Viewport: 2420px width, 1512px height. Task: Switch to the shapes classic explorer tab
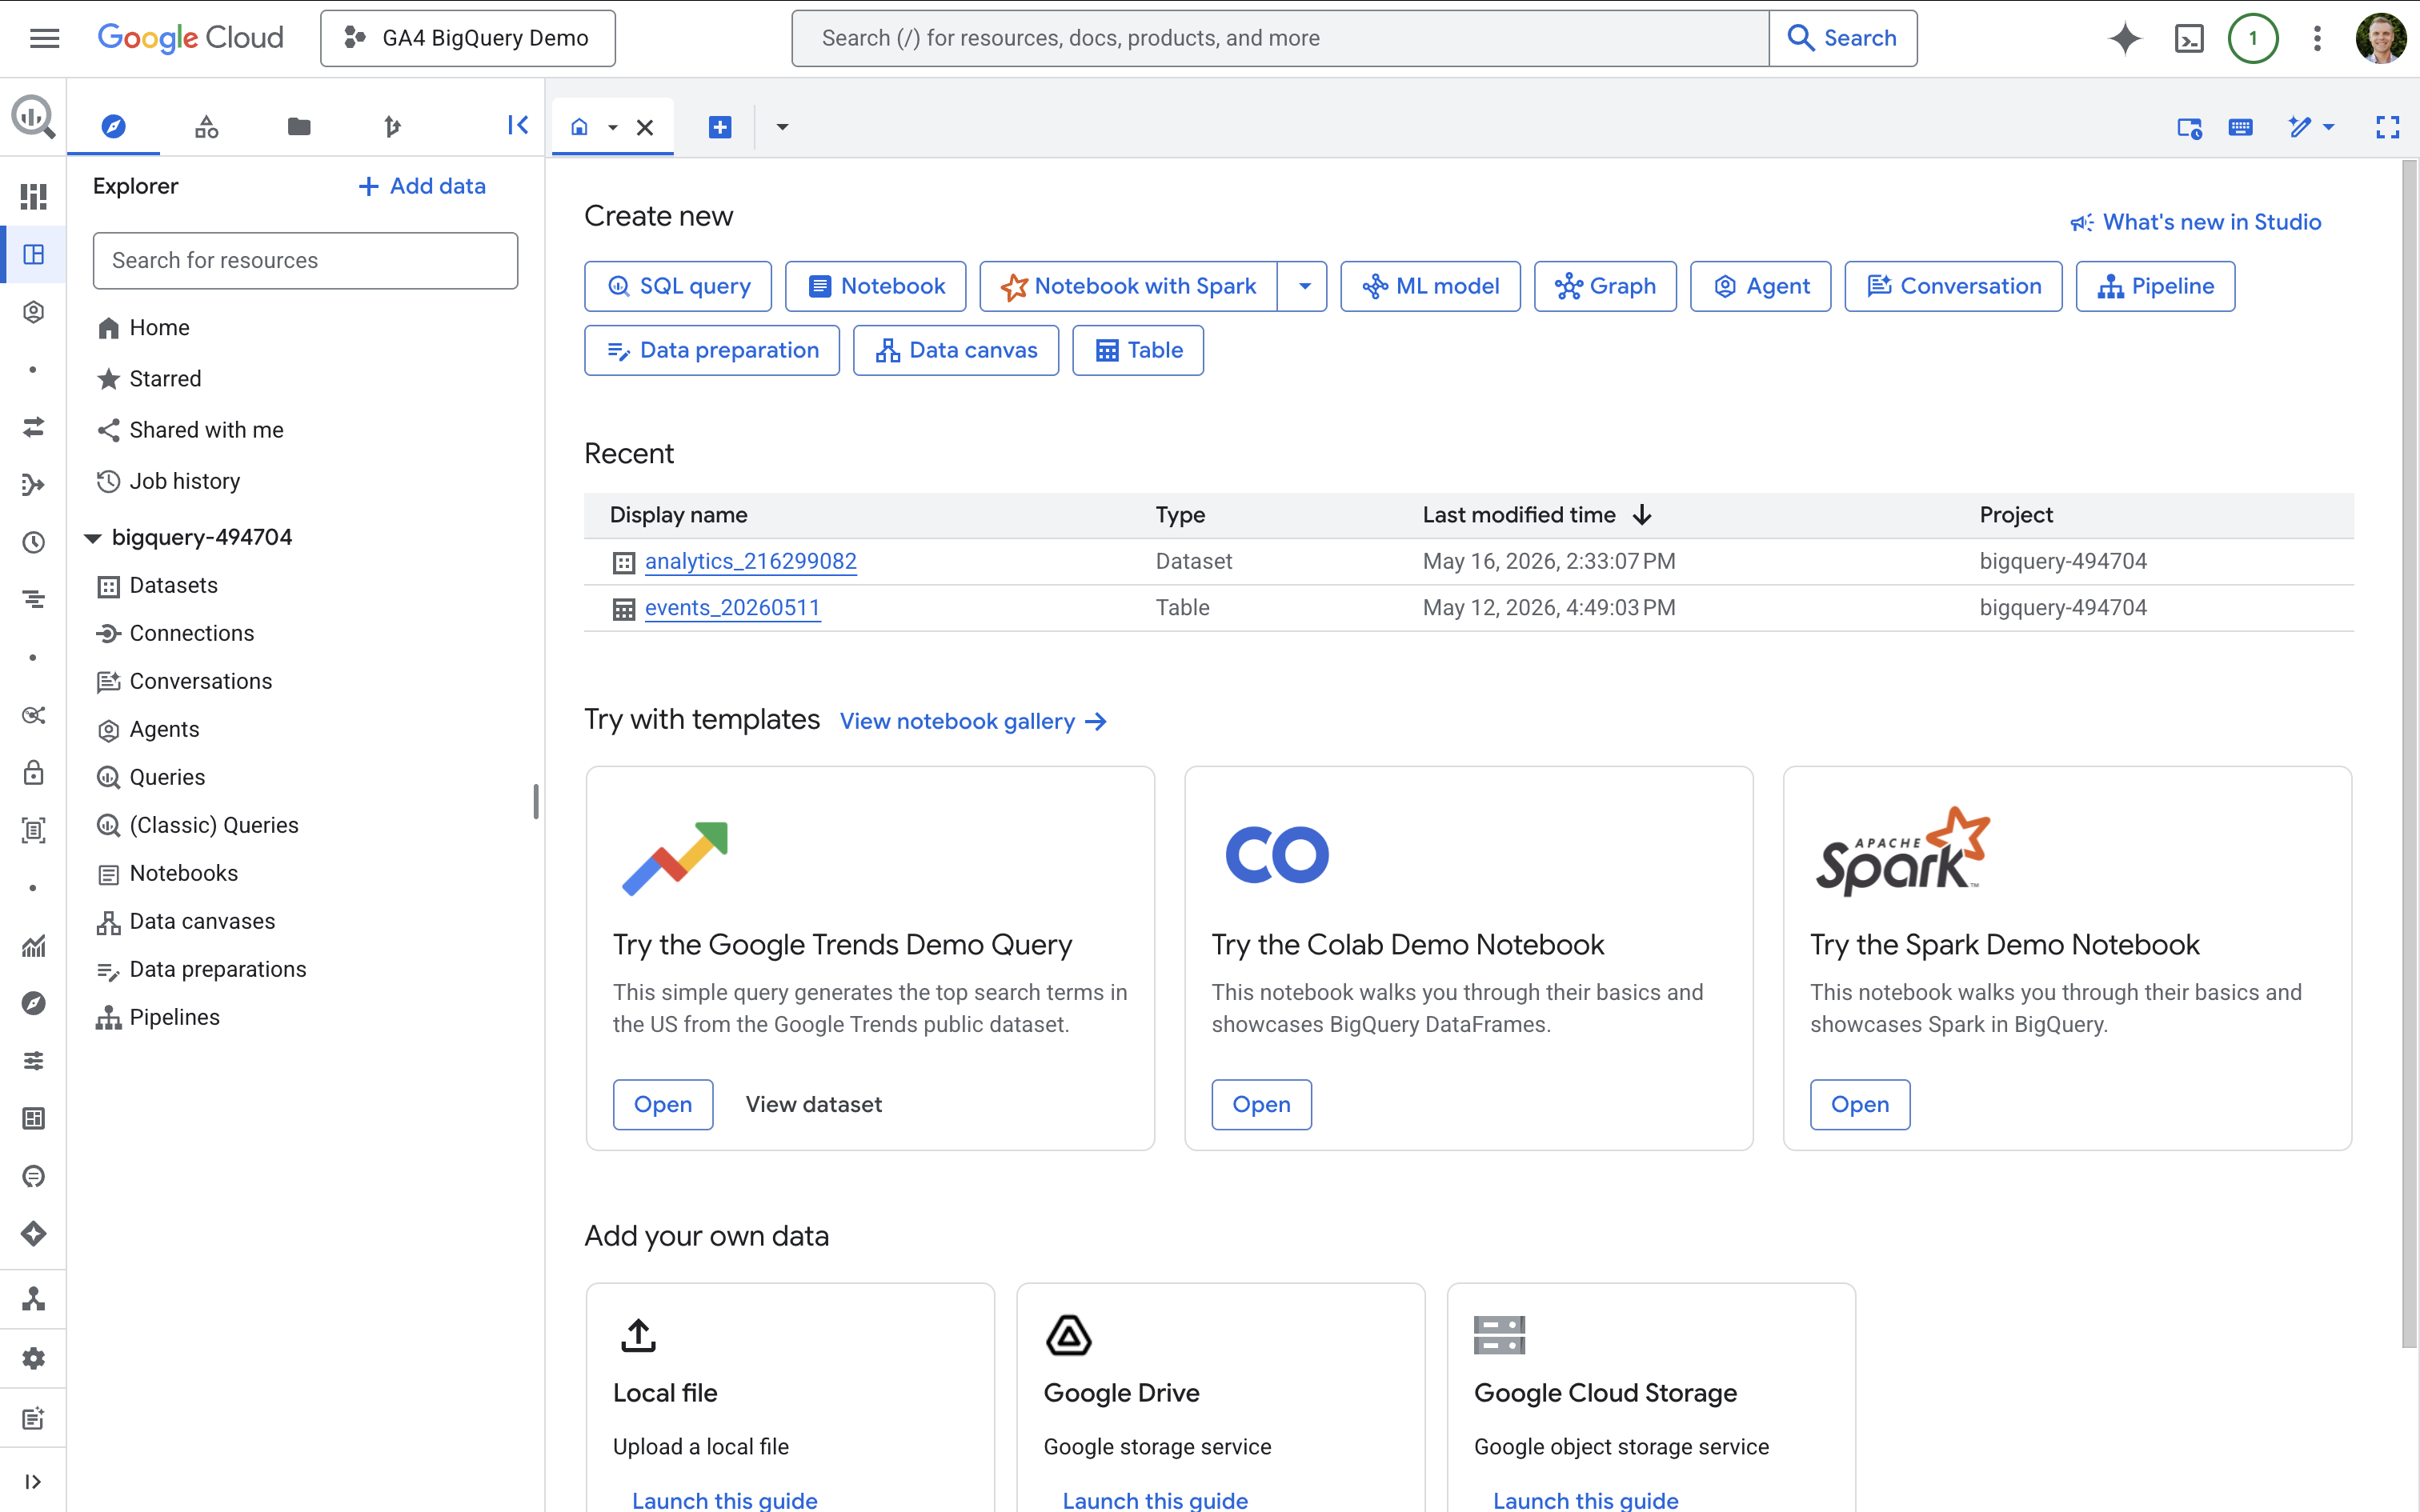[206, 126]
